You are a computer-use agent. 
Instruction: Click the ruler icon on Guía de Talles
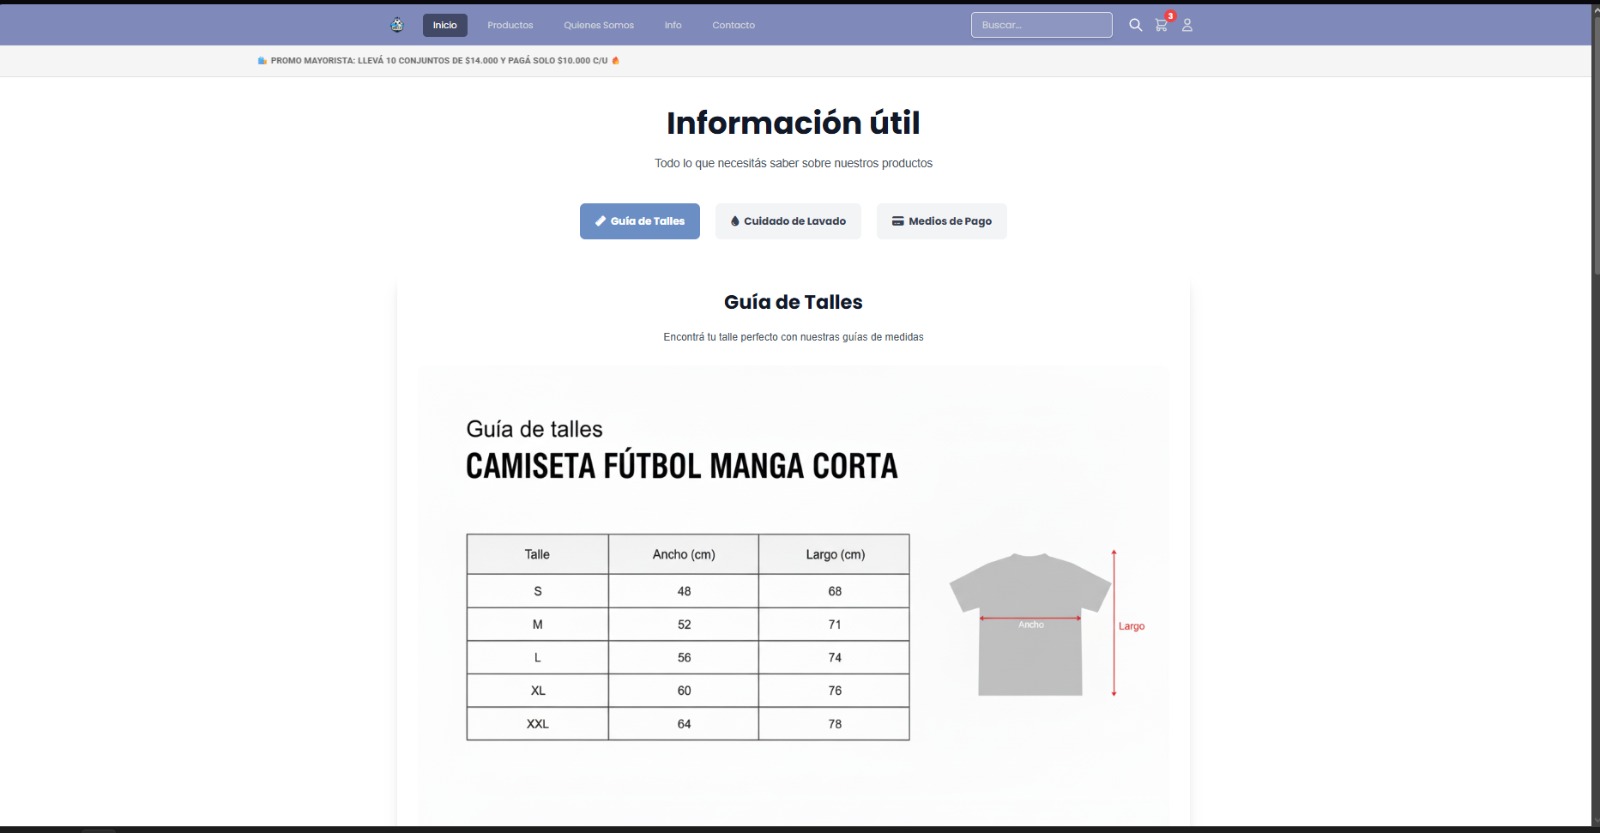coord(600,221)
